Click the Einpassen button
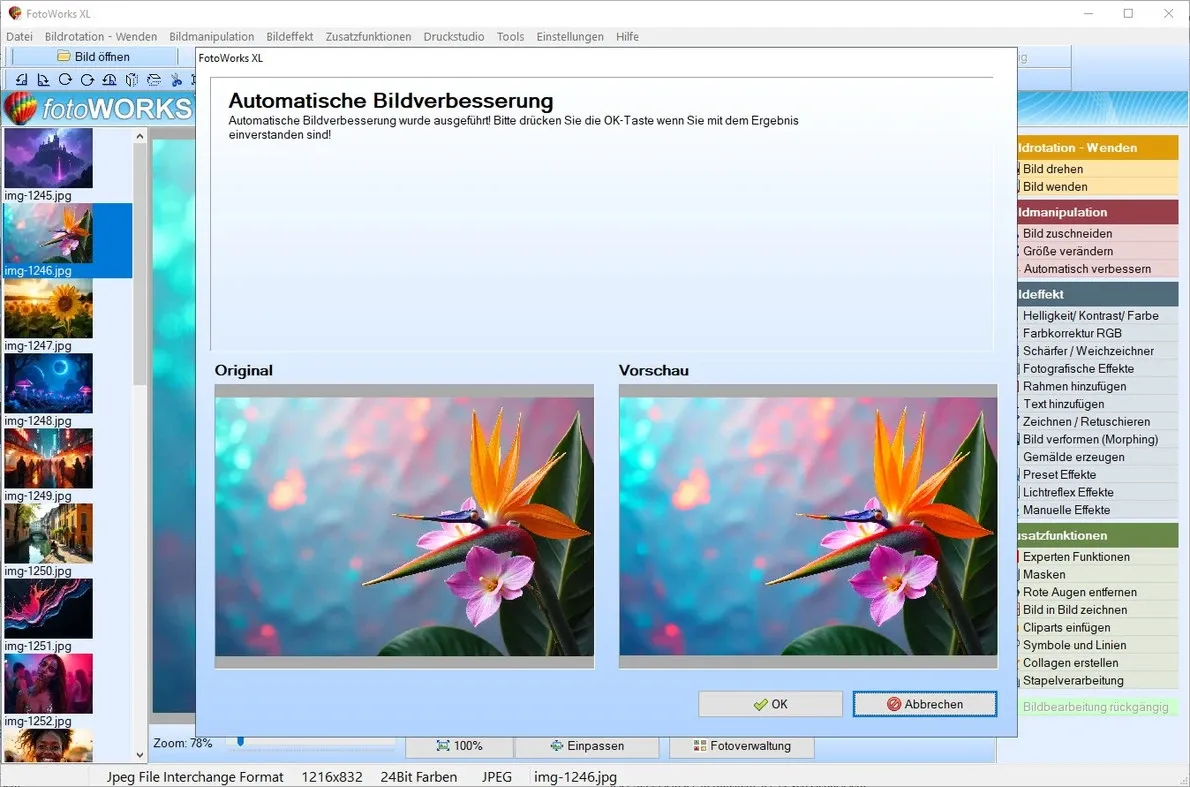 (x=586, y=744)
